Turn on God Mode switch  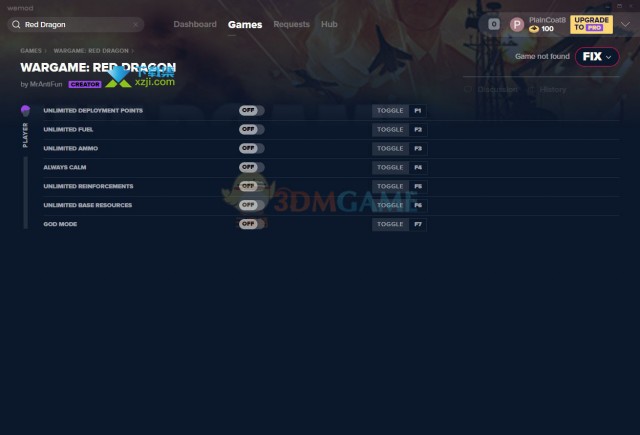click(x=252, y=224)
